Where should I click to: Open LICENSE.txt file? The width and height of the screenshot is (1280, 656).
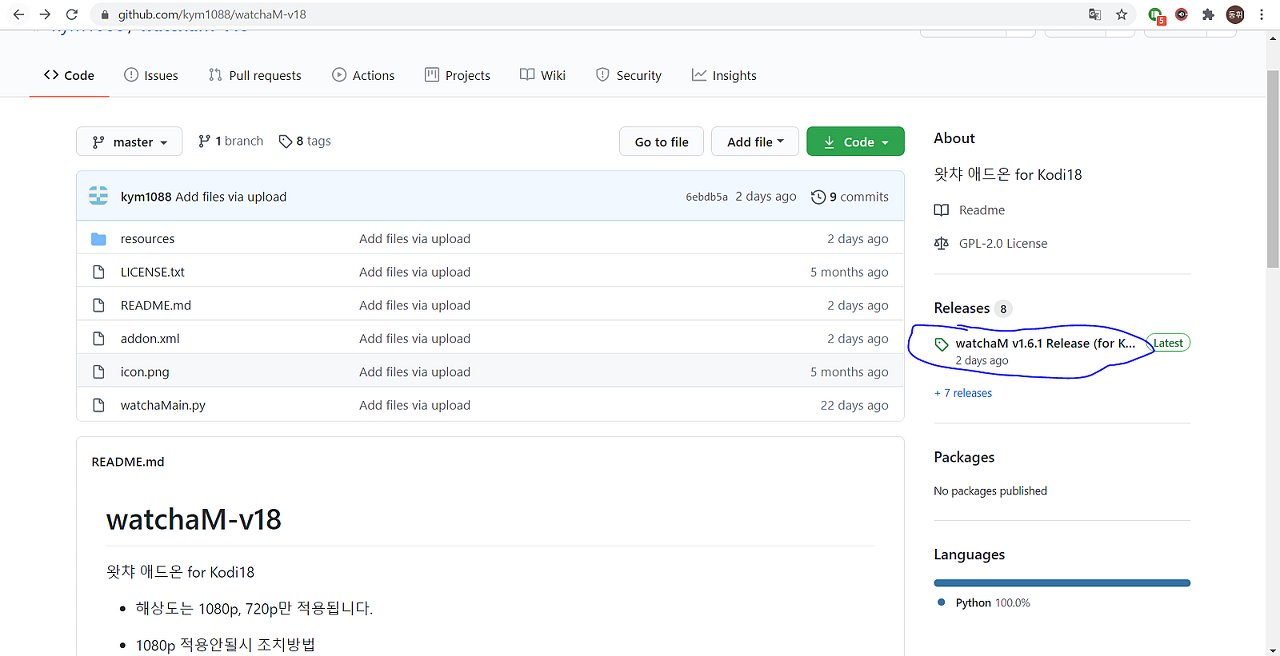pos(152,272)
